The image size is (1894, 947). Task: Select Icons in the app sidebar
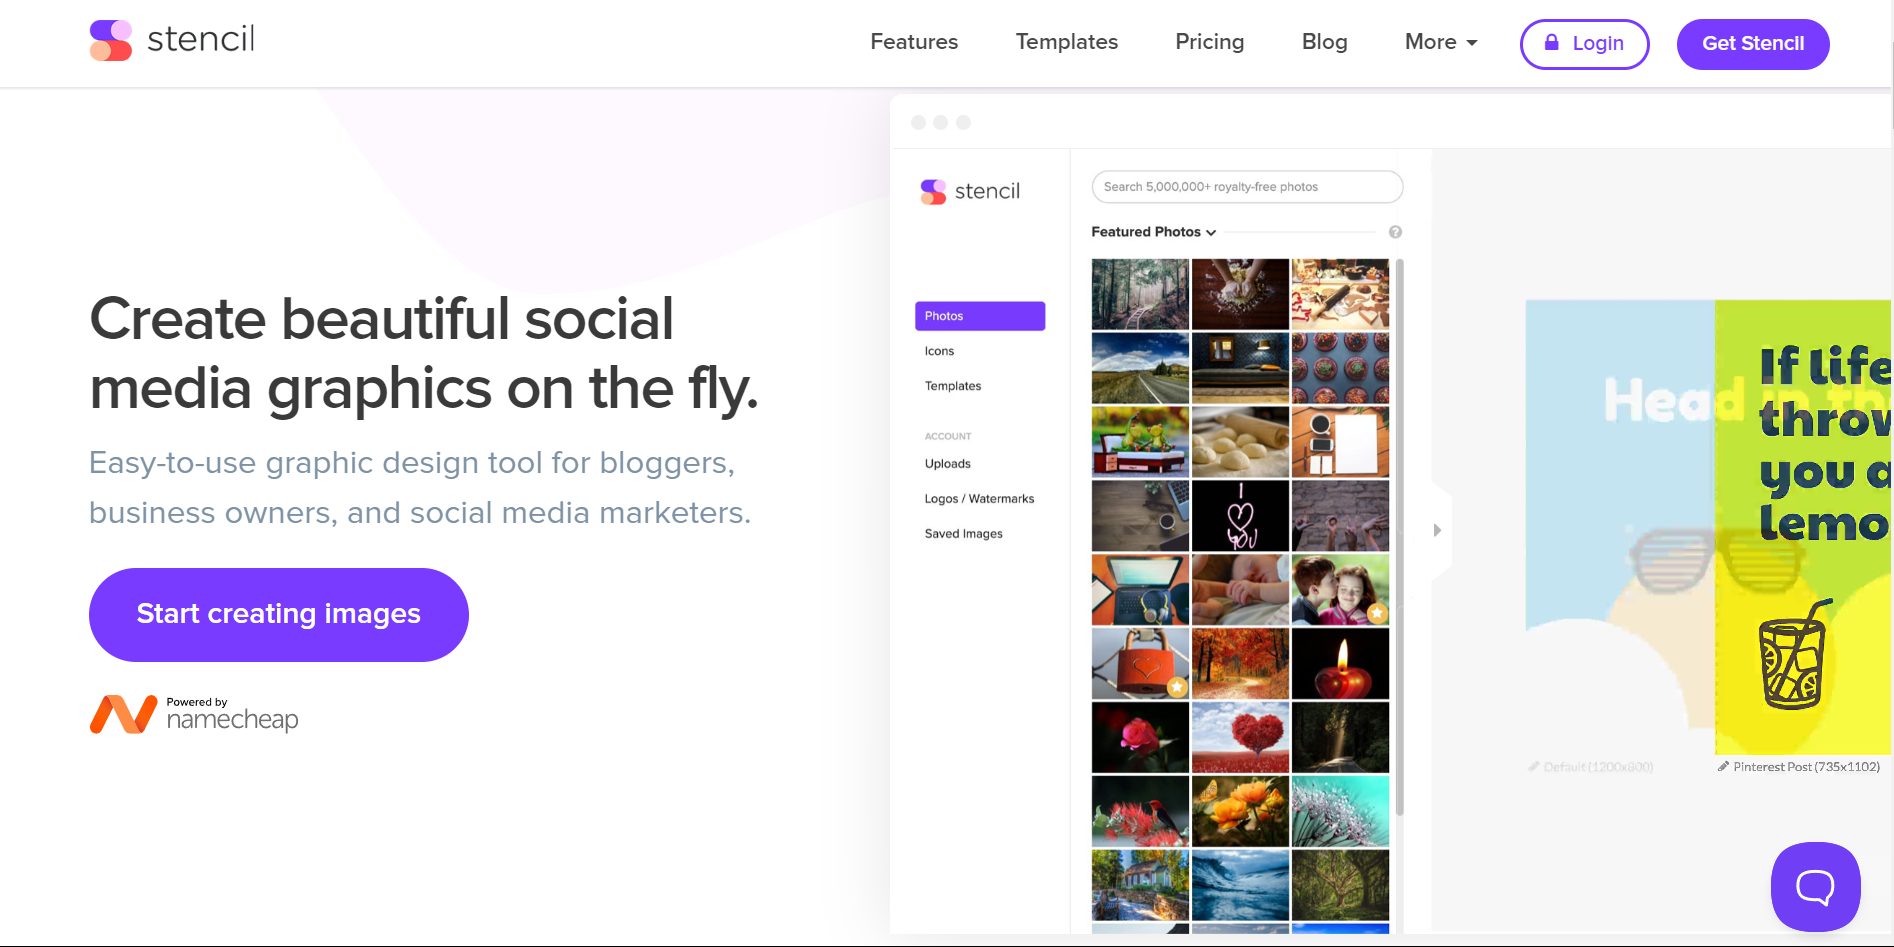[939, 351]
